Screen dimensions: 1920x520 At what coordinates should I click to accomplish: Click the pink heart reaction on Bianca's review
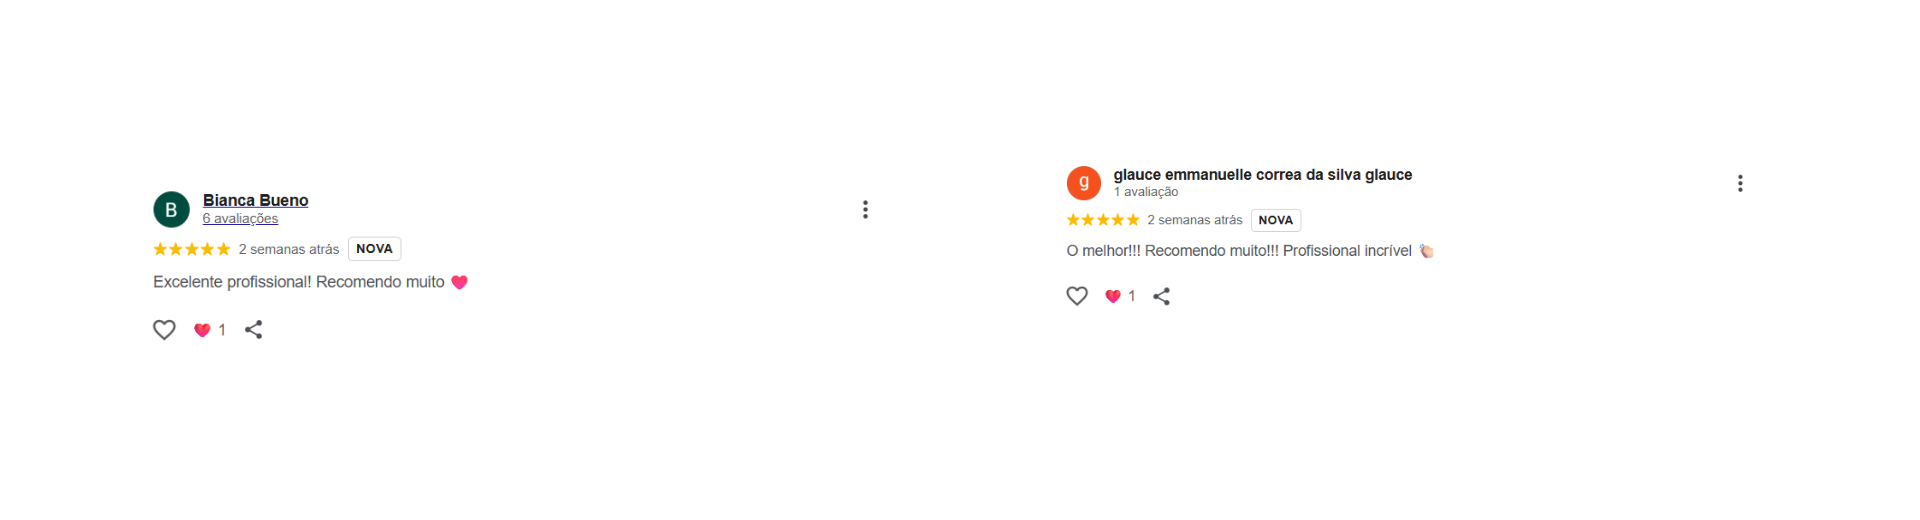point(203,330)
